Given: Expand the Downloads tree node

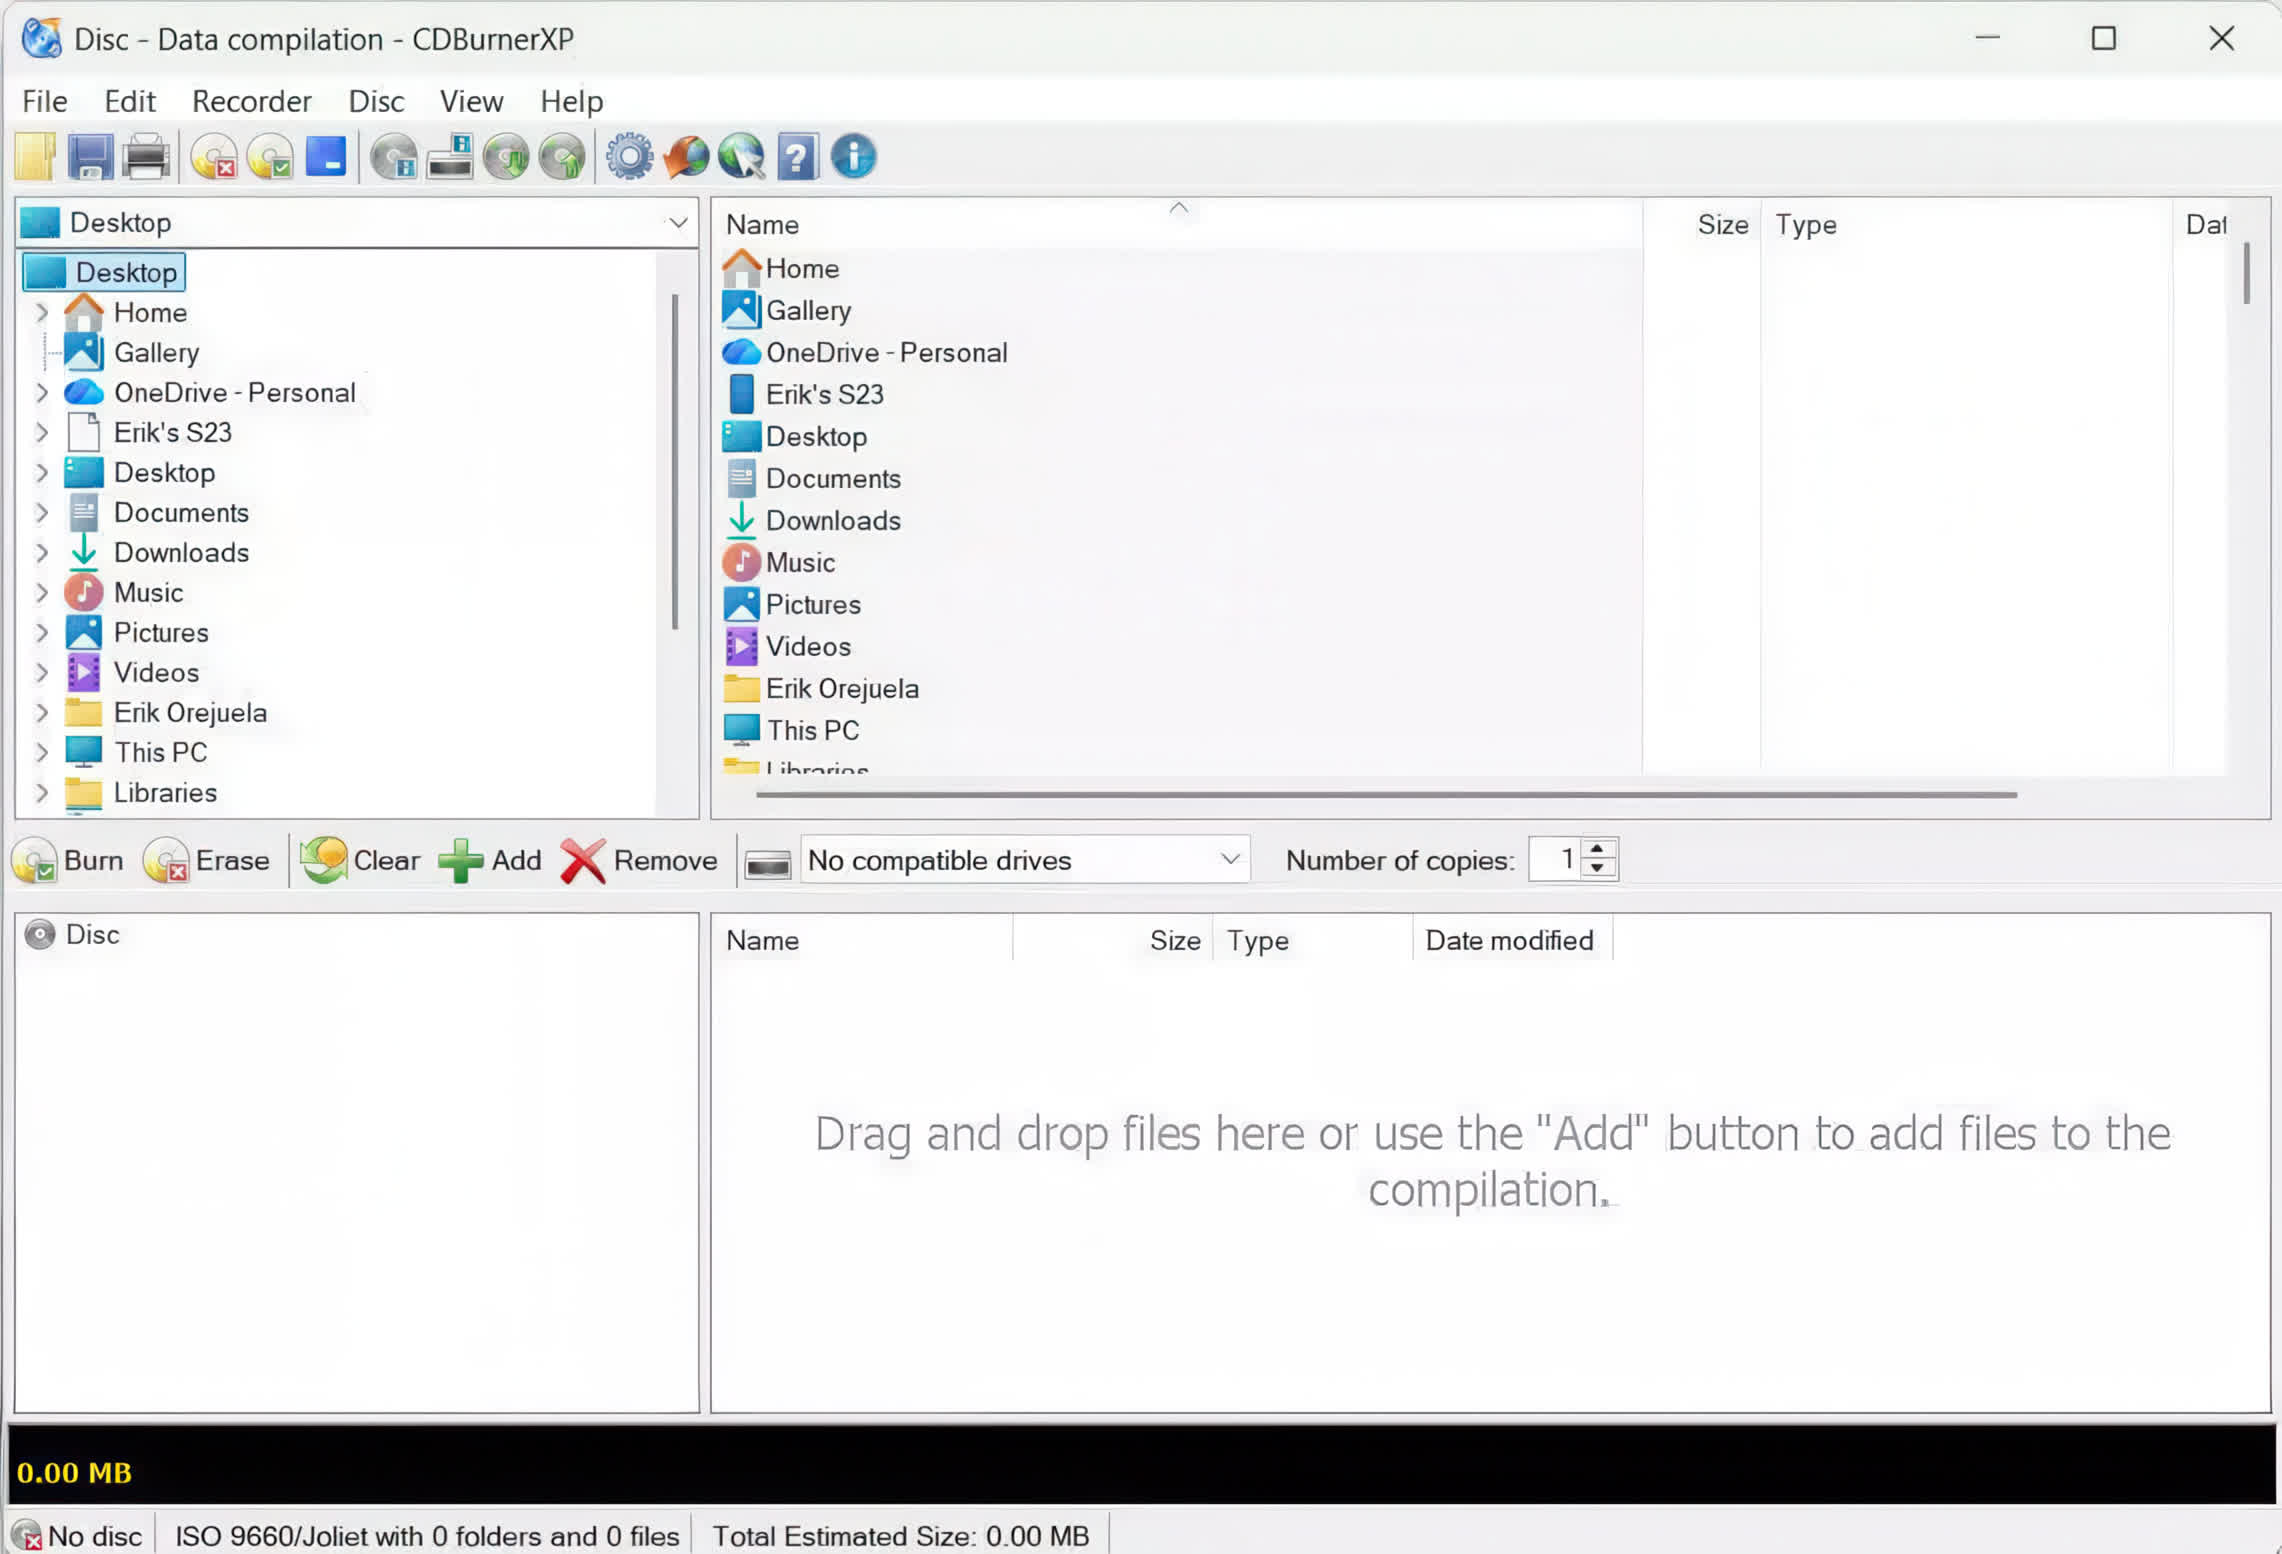Looking at the screenshot, I should (x=41, y=552).
